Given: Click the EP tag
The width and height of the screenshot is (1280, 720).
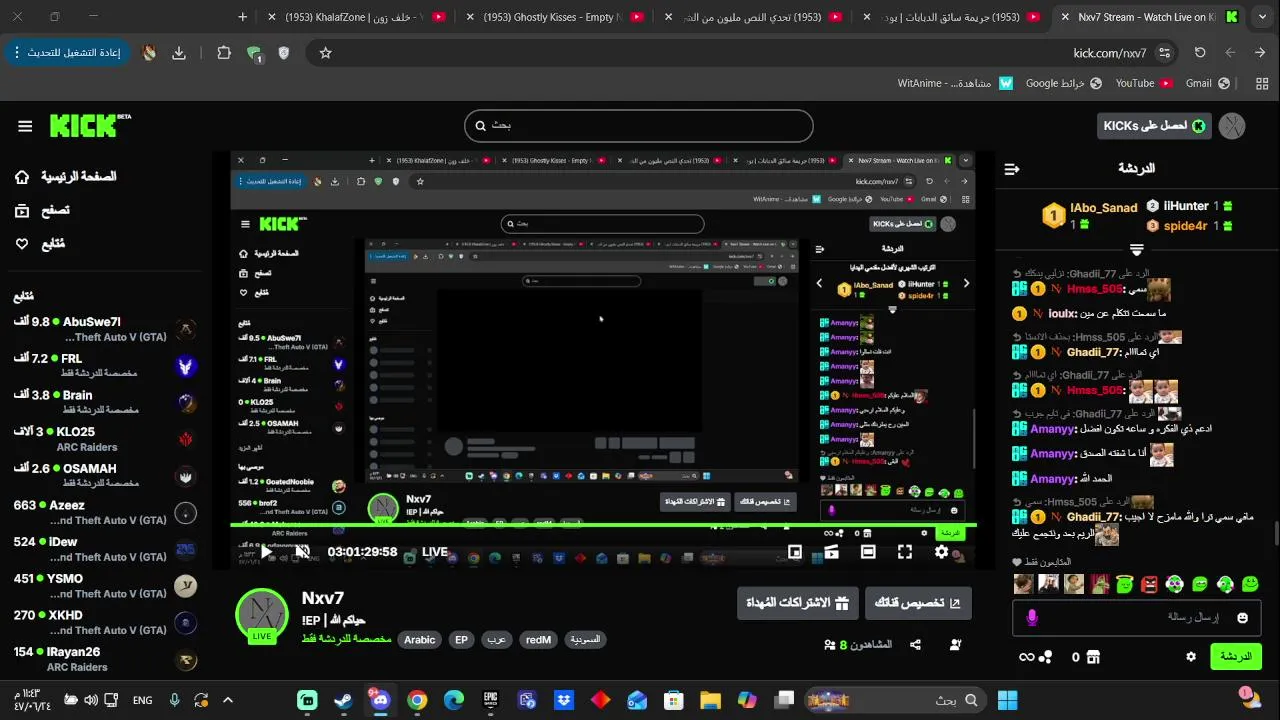Looking at the screenshot, I should click(x=461, y=640).
